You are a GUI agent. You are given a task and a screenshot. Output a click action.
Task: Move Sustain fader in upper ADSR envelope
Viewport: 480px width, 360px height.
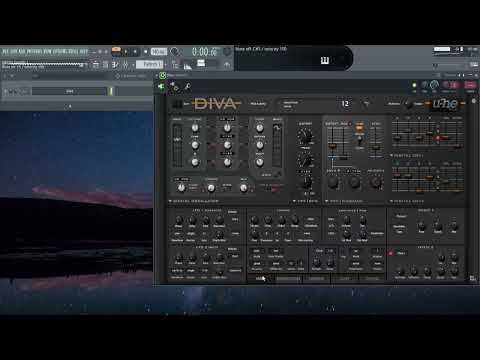(x=419, y=137)
